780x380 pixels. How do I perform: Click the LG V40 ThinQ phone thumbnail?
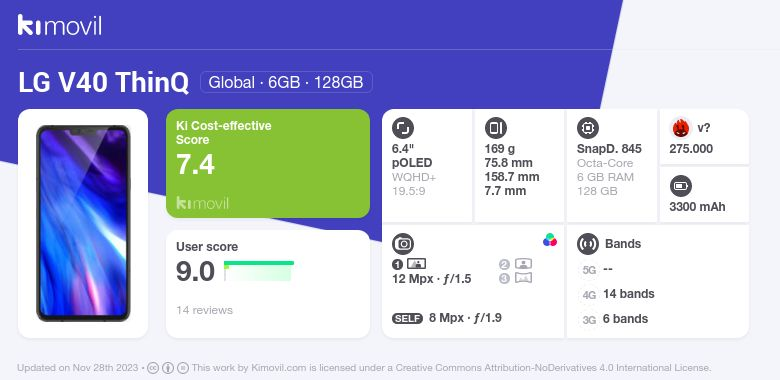click(83, 223)
